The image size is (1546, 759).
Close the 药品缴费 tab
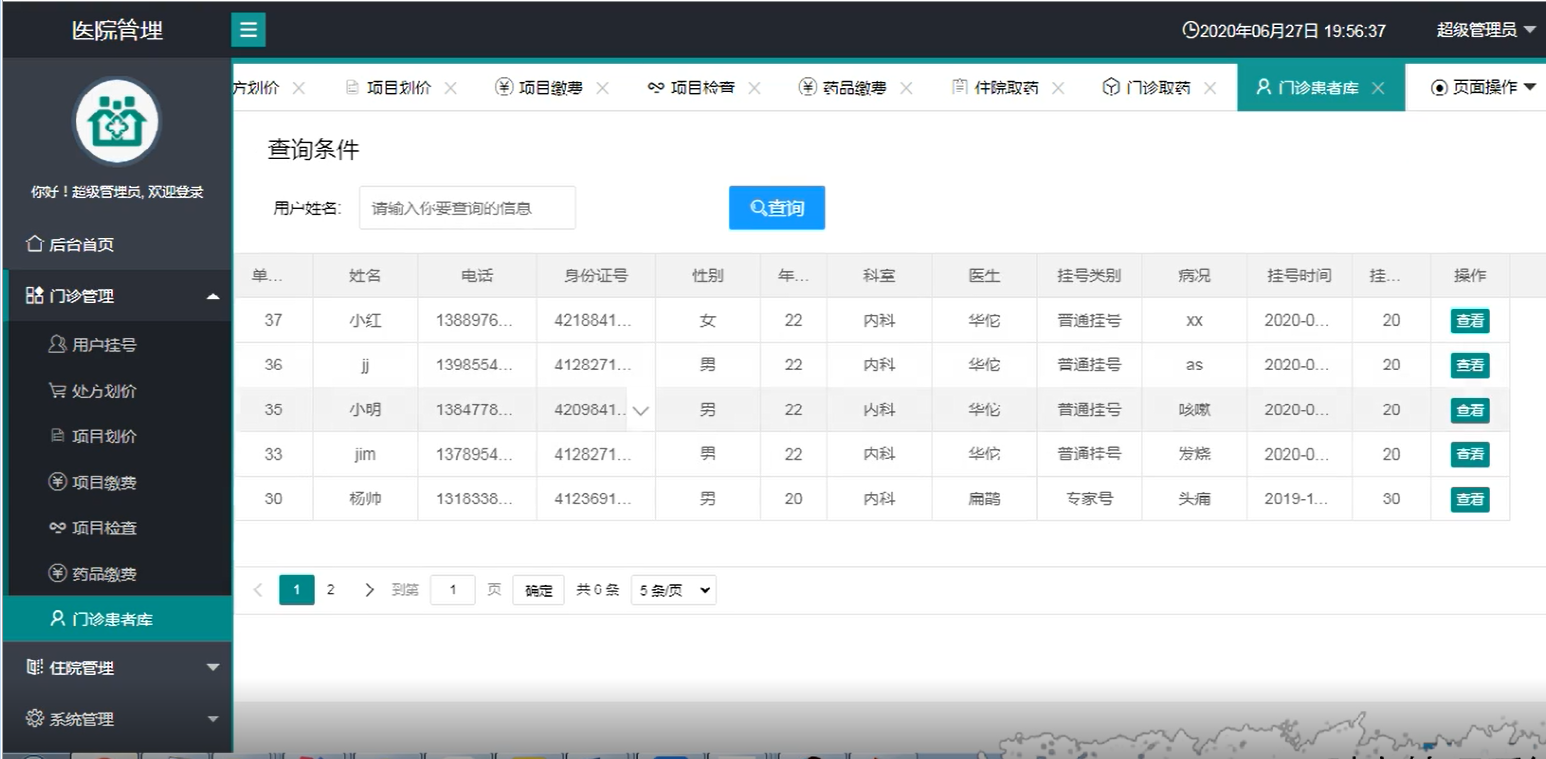pyautogui.click(x=906, y=88)
